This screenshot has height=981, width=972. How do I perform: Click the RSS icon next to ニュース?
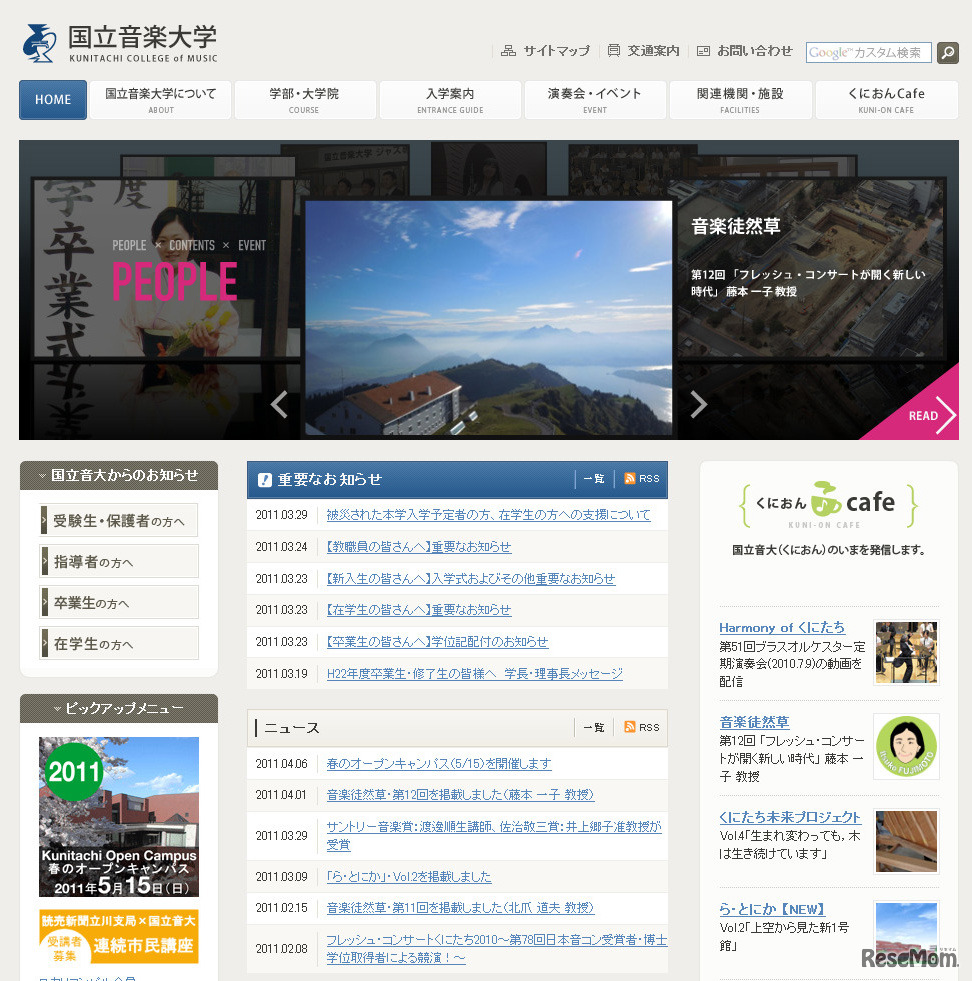click(640, 727)
